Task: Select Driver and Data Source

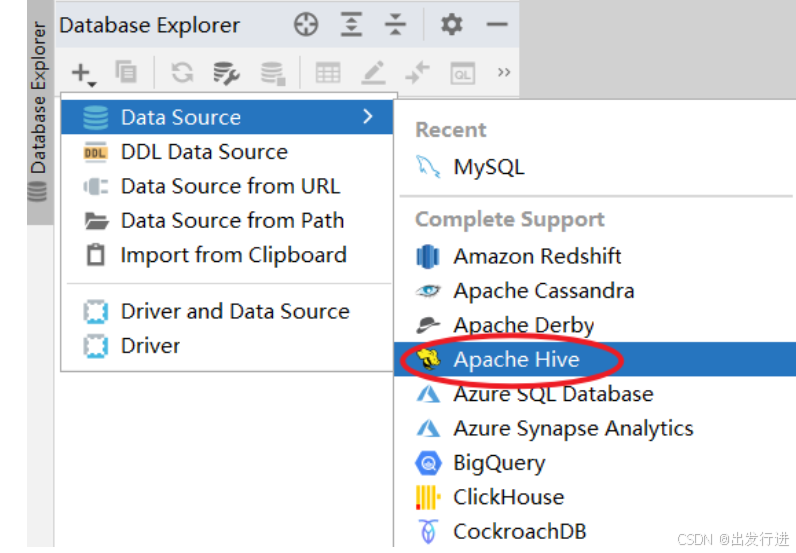Action: (227, 311)
